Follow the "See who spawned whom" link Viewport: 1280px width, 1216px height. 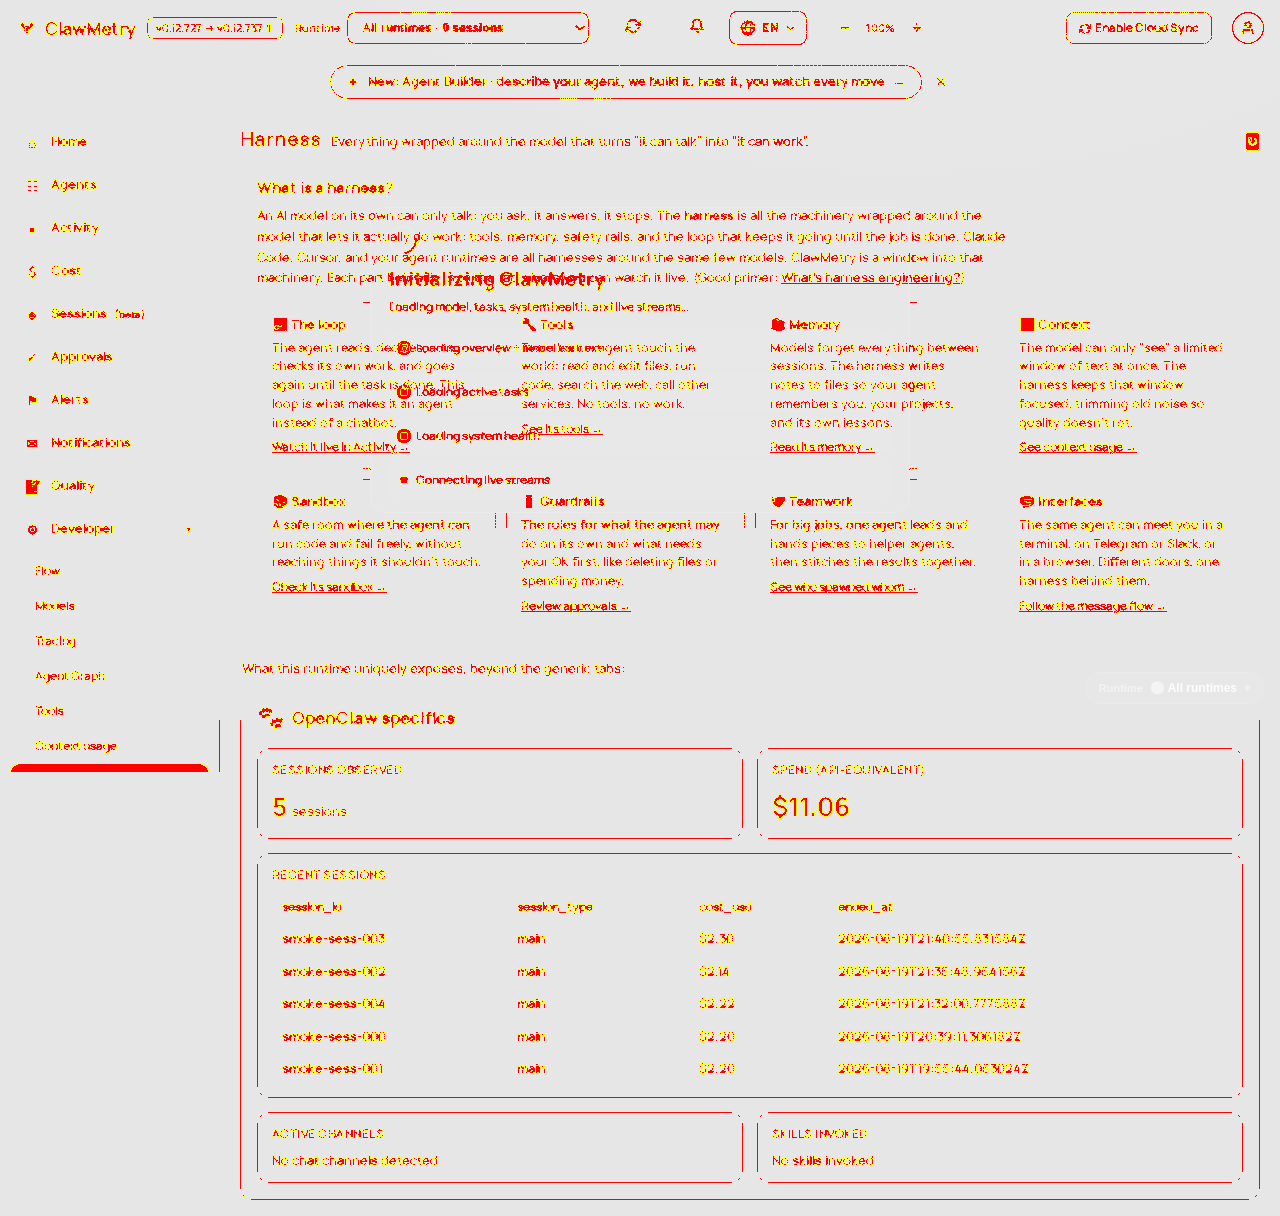click(843, 587)
